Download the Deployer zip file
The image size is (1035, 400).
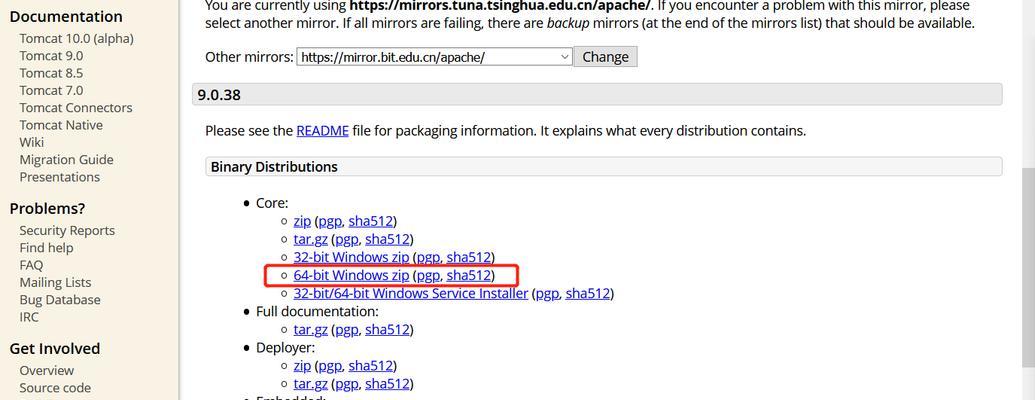pos(302,366)
